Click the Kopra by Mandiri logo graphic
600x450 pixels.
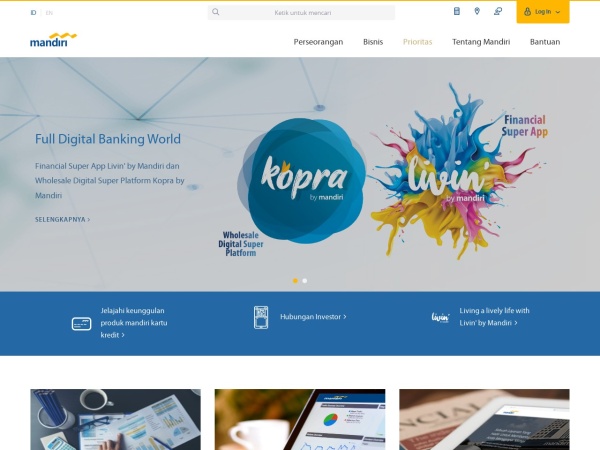(x=301, y=180)
